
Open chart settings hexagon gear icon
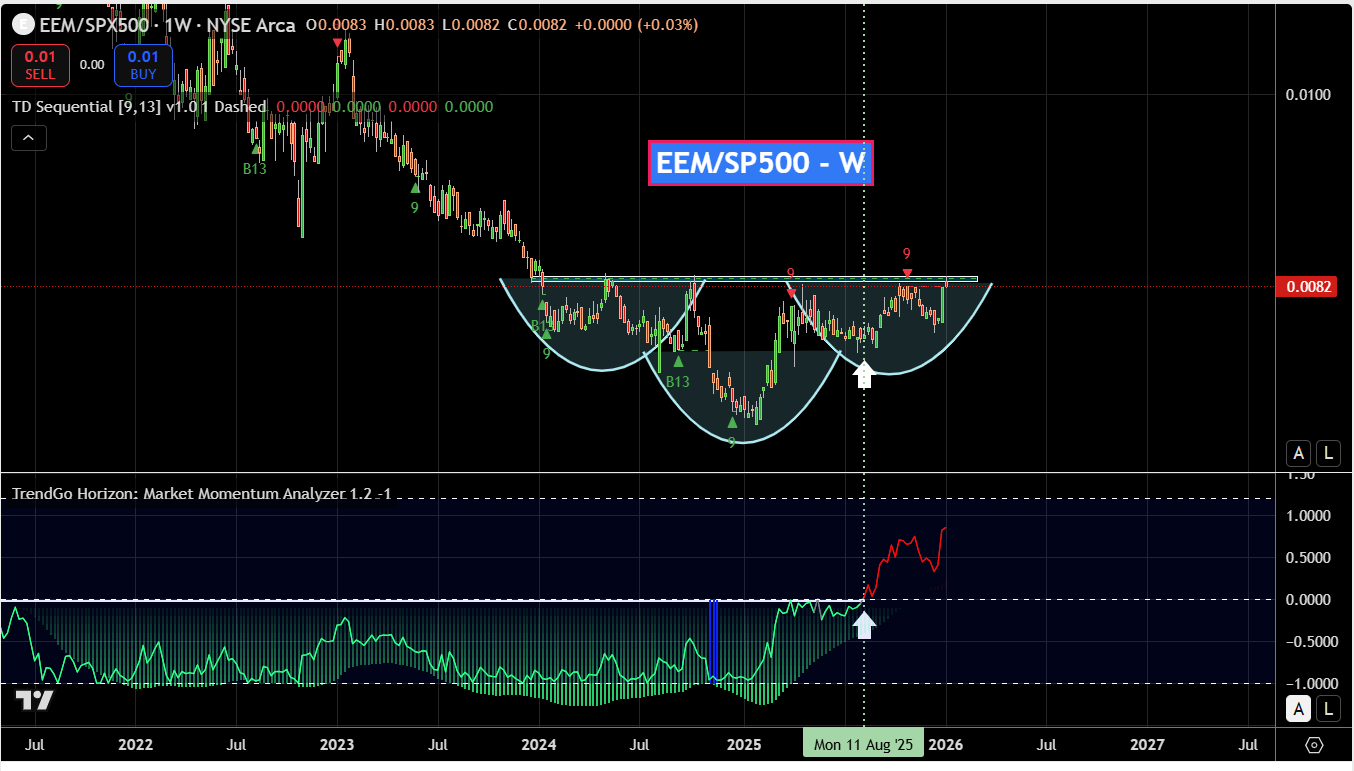coord(1314,746)
